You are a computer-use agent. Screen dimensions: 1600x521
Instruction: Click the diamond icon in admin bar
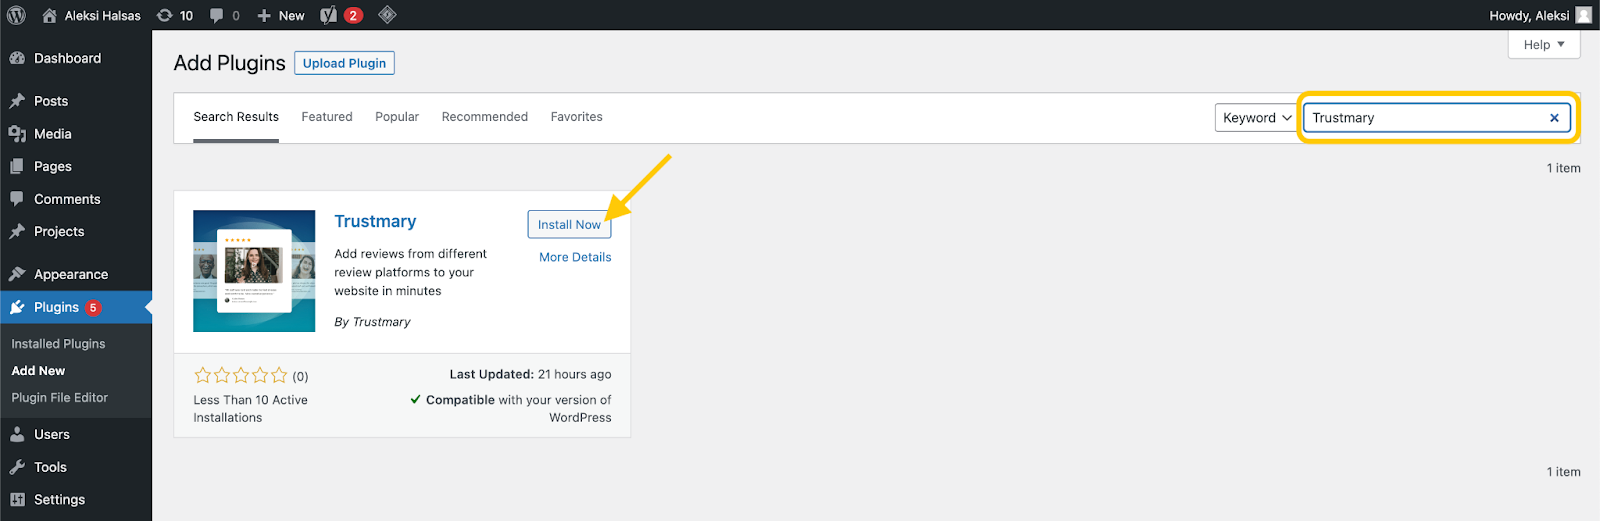click(x=387, y=15)
